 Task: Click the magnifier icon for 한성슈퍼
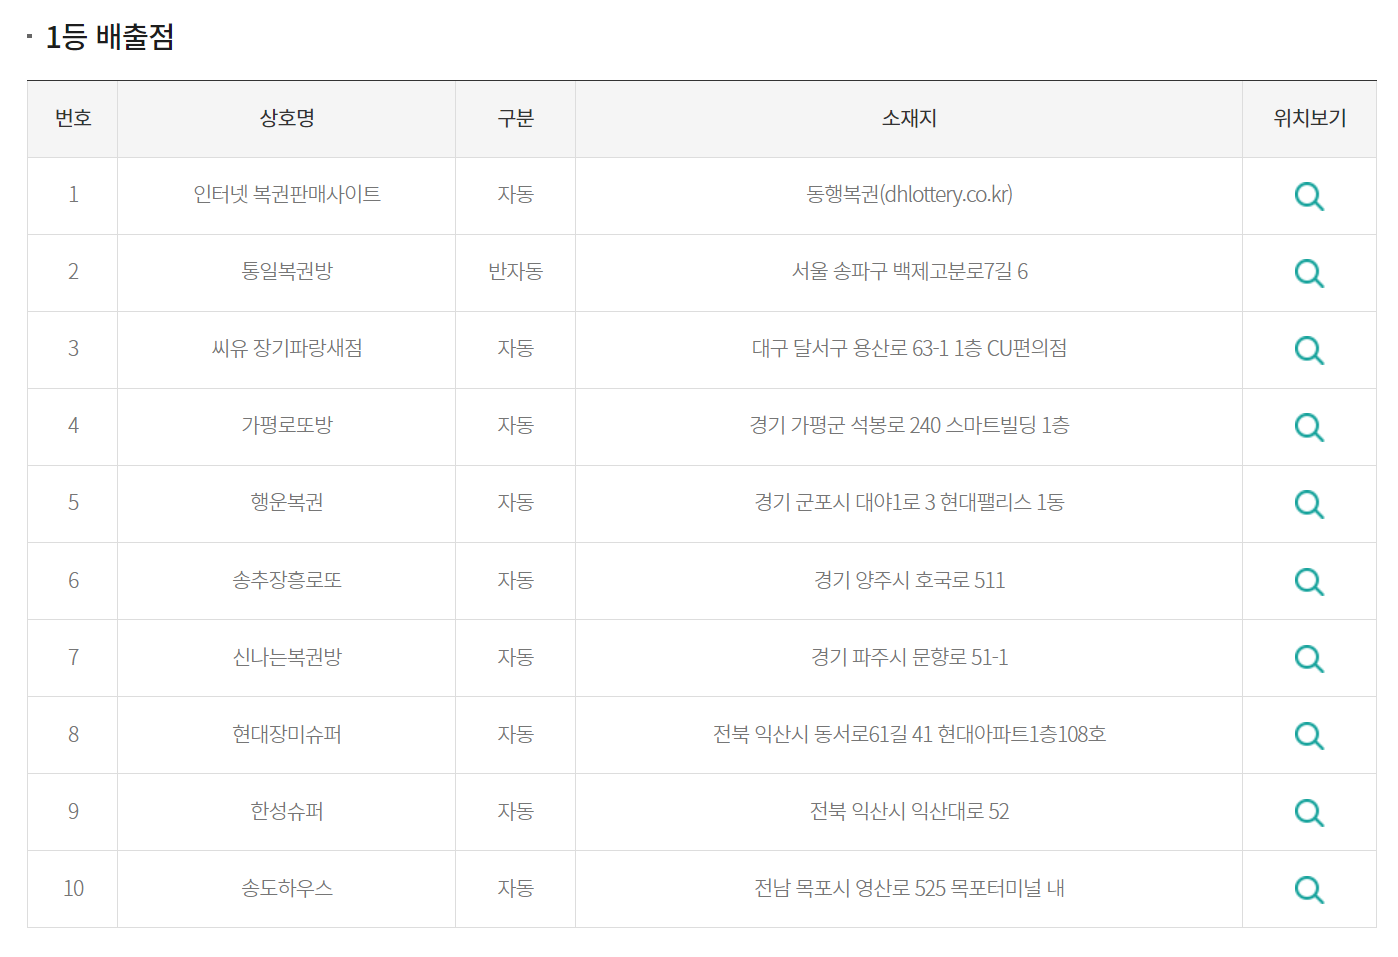point(1308,812)
